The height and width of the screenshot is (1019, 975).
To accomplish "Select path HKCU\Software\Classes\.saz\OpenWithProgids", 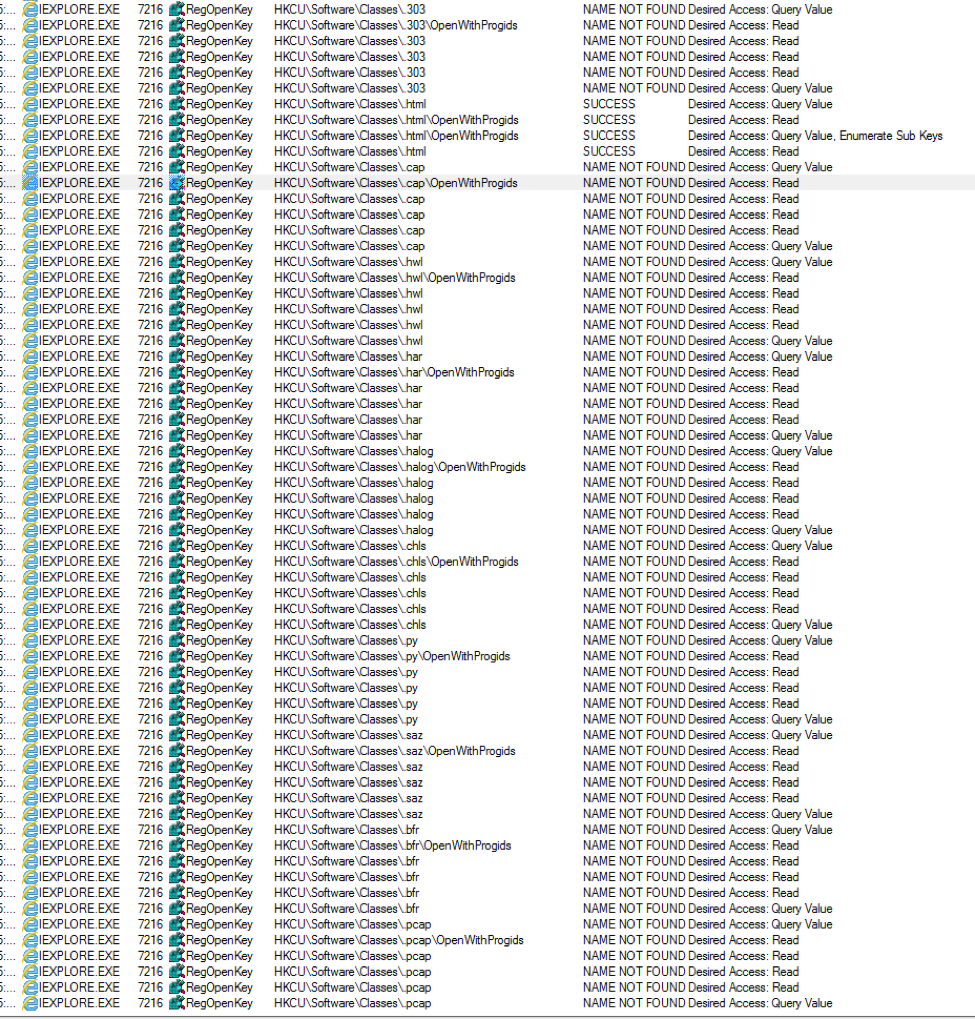I will coord(395,751).
